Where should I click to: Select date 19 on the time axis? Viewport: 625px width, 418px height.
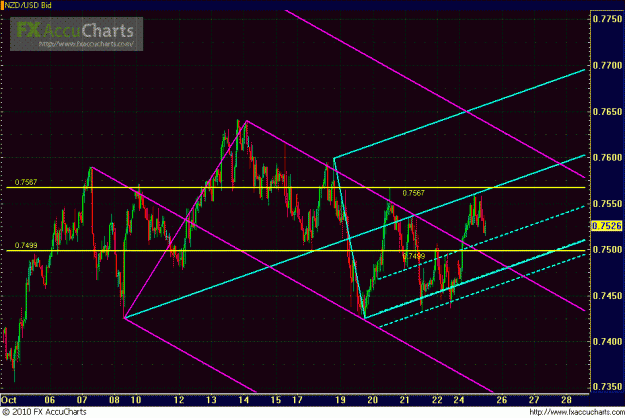click(340, 400)
